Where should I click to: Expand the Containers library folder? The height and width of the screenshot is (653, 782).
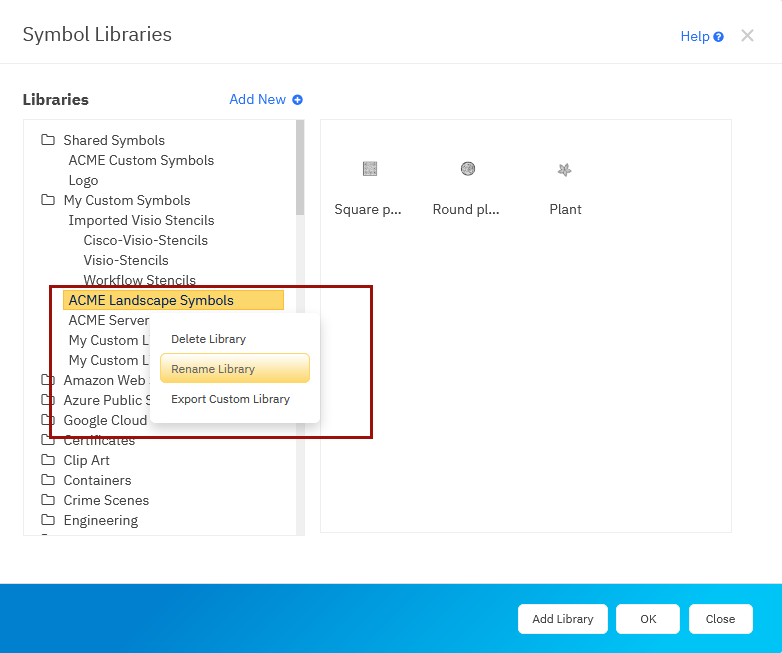click(48, 480)
